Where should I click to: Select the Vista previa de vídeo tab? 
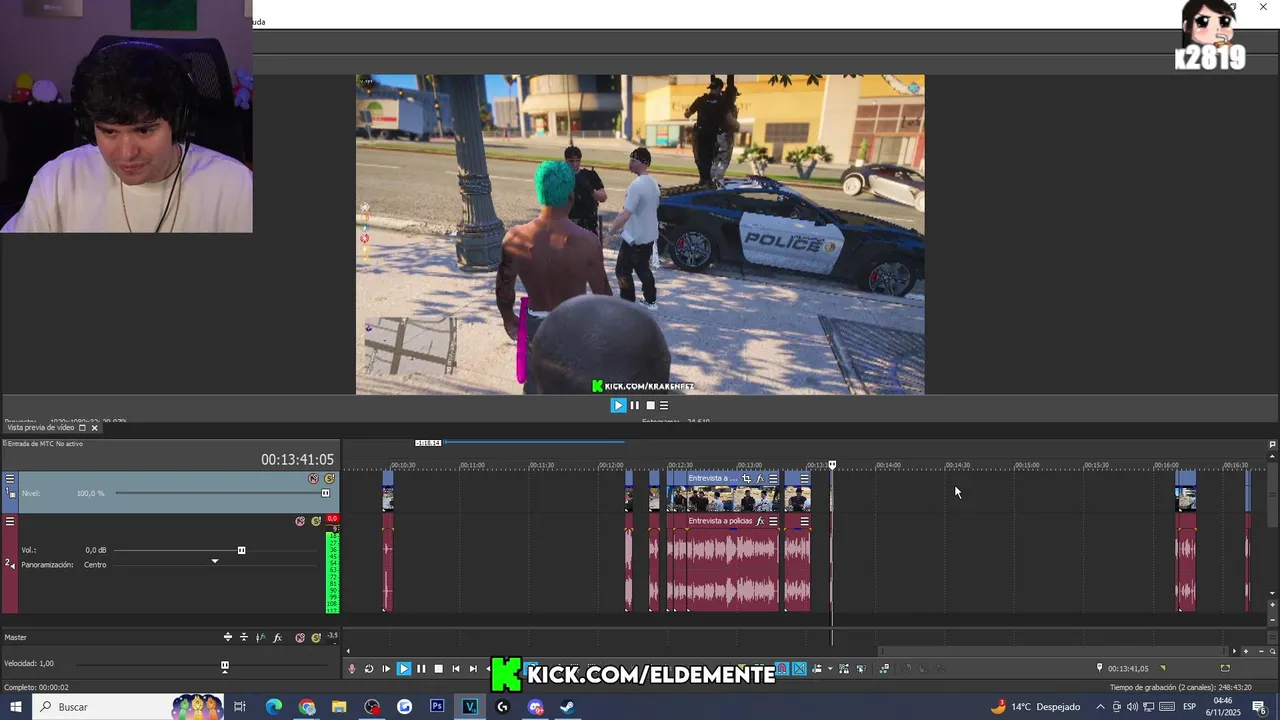41,428
